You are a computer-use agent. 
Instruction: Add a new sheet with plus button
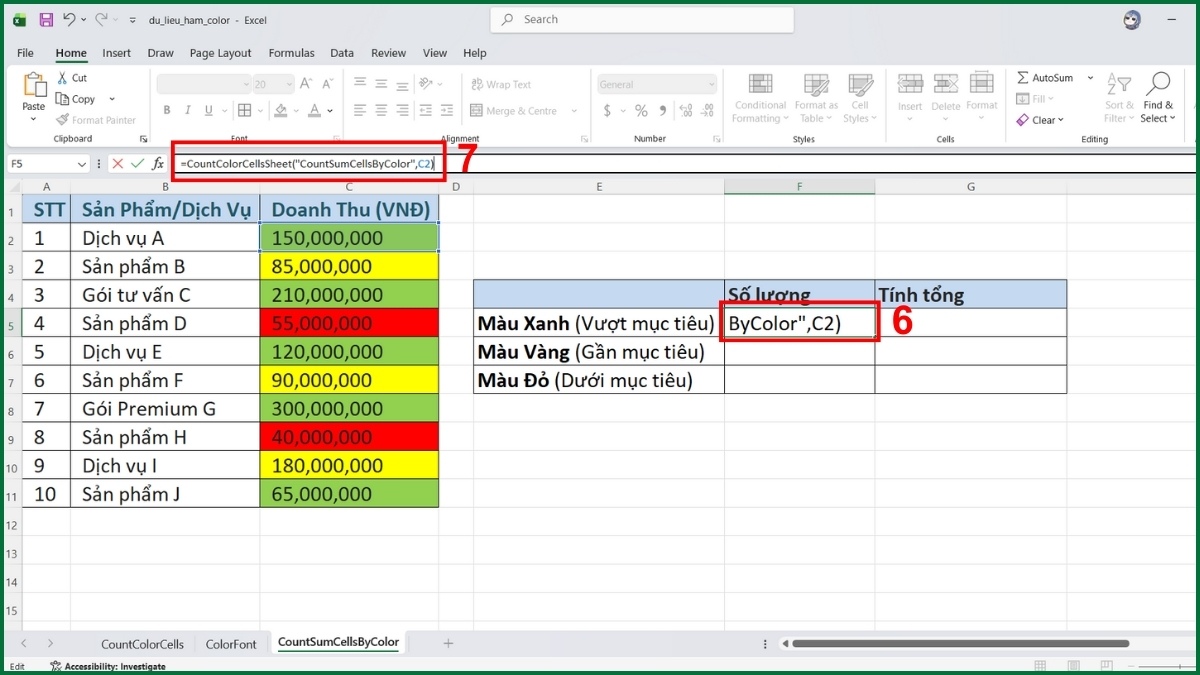448,643
